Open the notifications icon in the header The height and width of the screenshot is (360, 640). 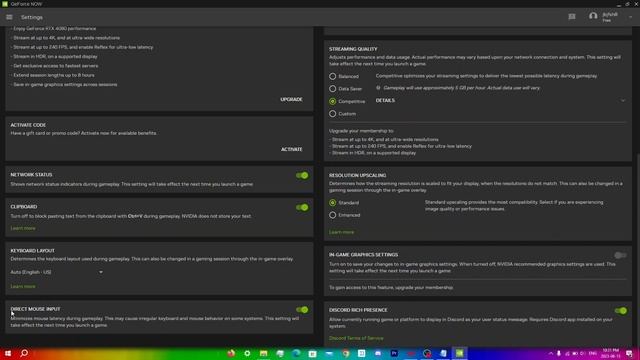pos(571,17)
